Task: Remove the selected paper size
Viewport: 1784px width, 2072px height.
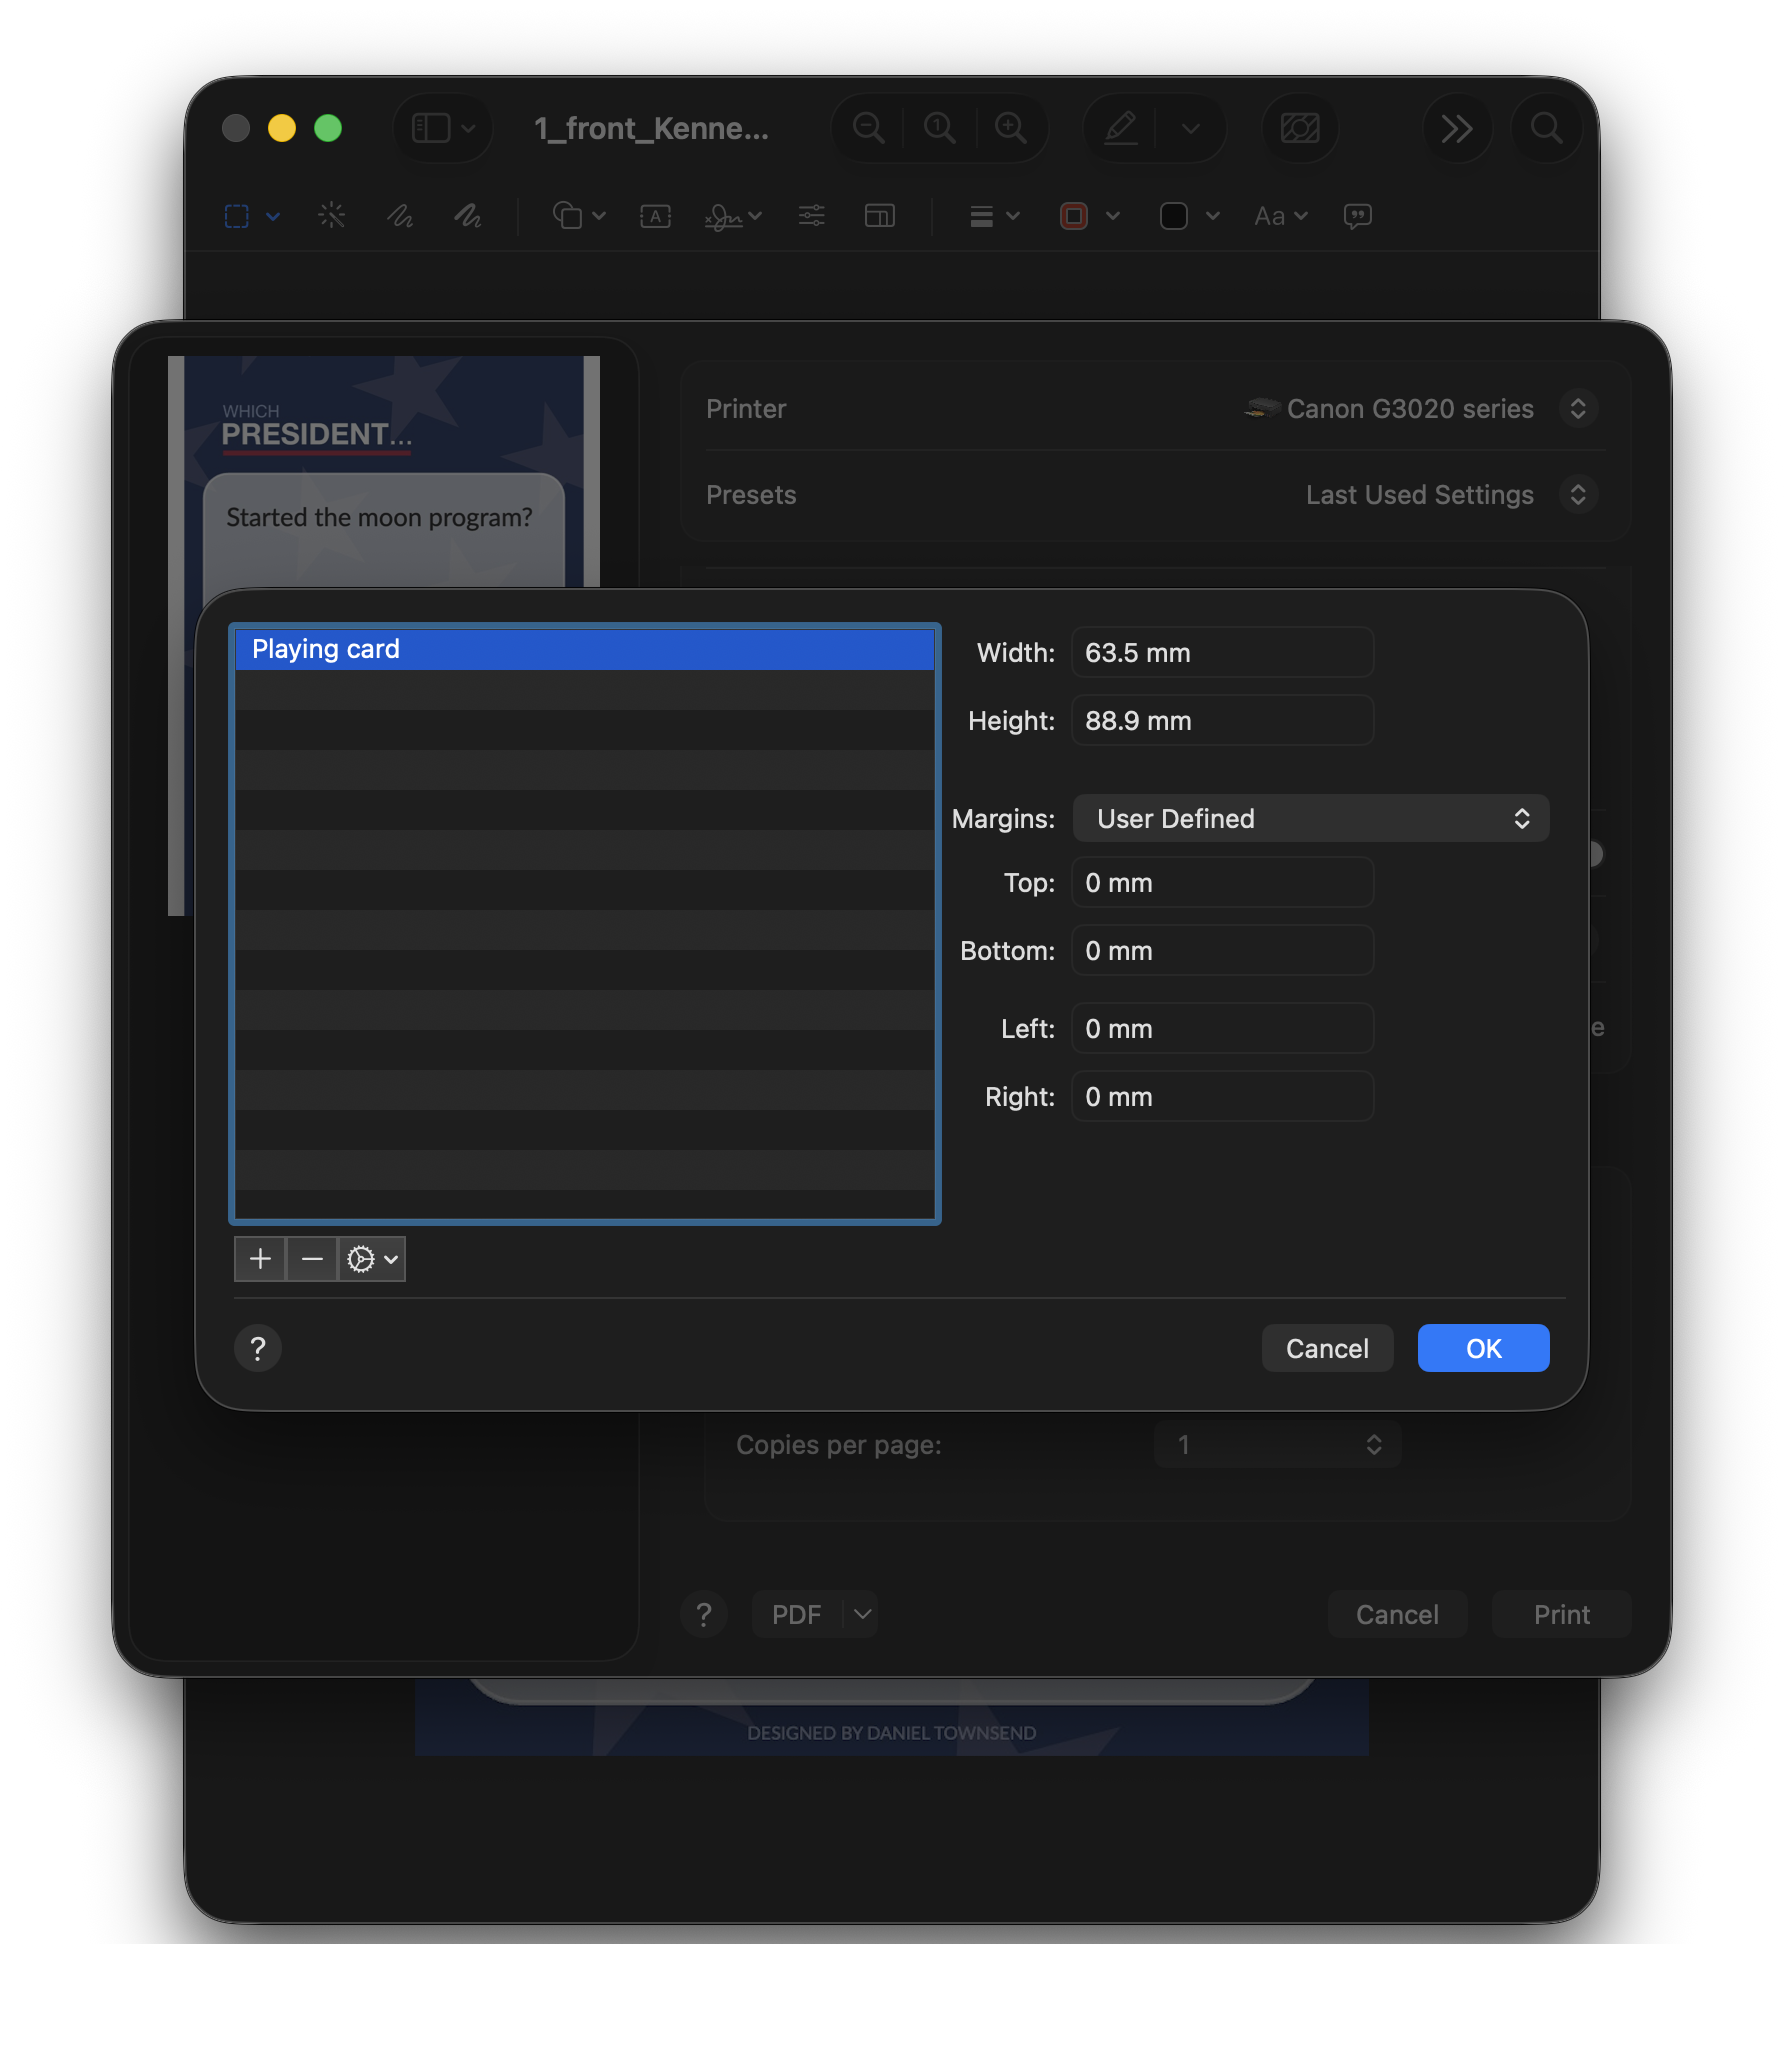Action: 312,1259
